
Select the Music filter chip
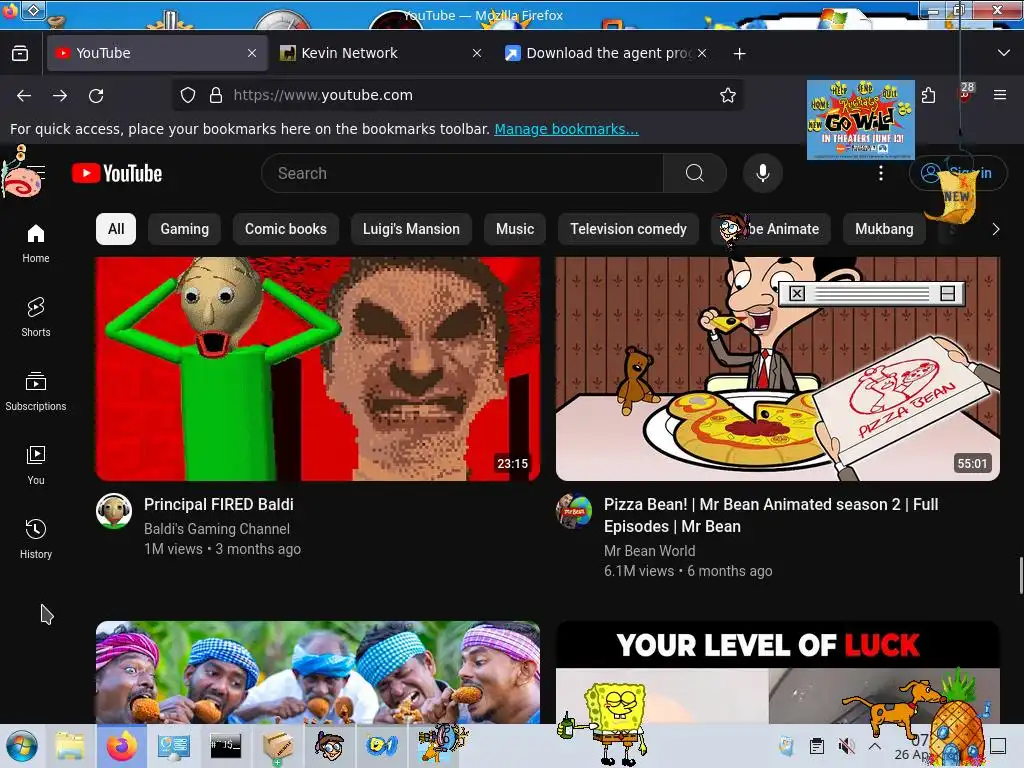coord(515,229)
